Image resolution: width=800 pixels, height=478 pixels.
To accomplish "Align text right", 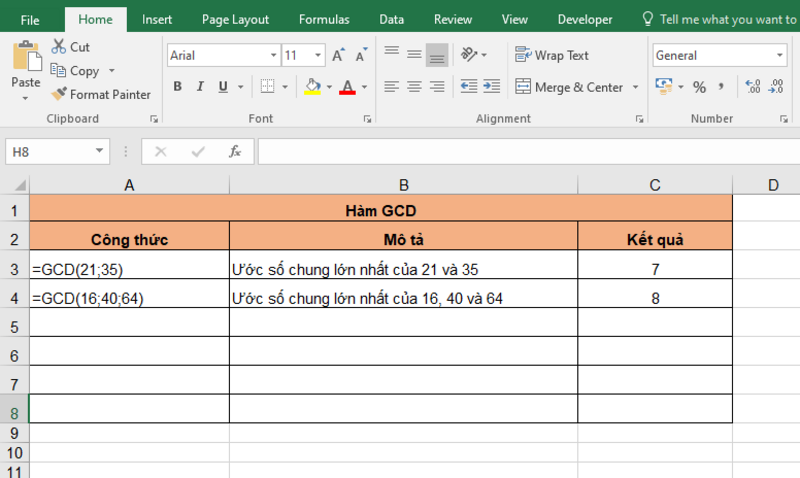I will pos(437,86).
